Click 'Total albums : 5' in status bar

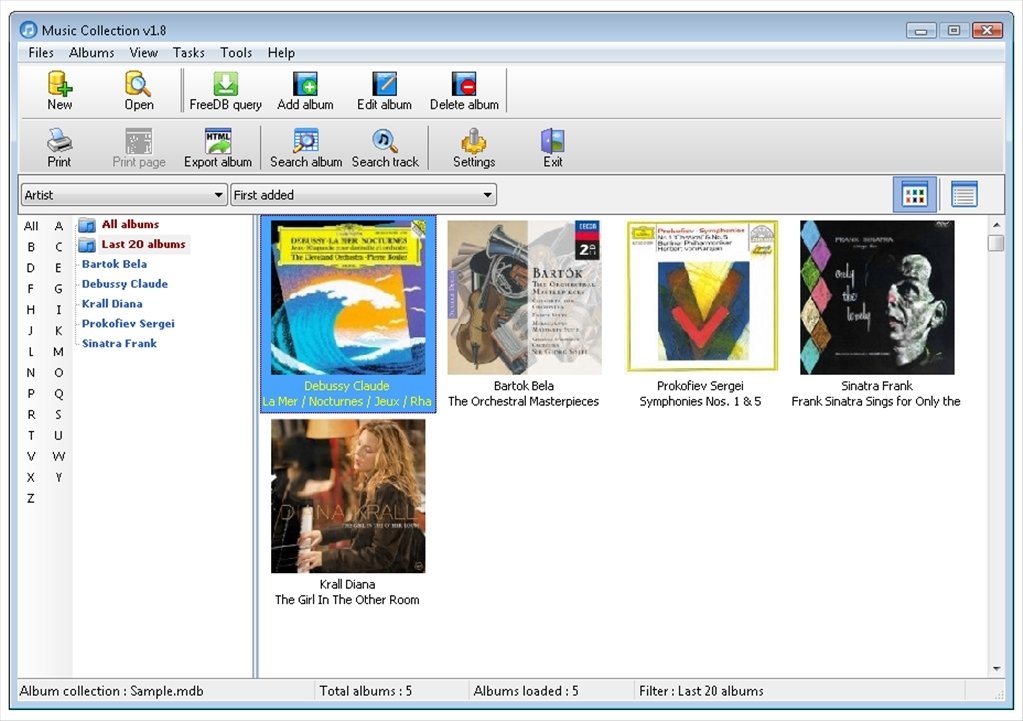(365, 691)
